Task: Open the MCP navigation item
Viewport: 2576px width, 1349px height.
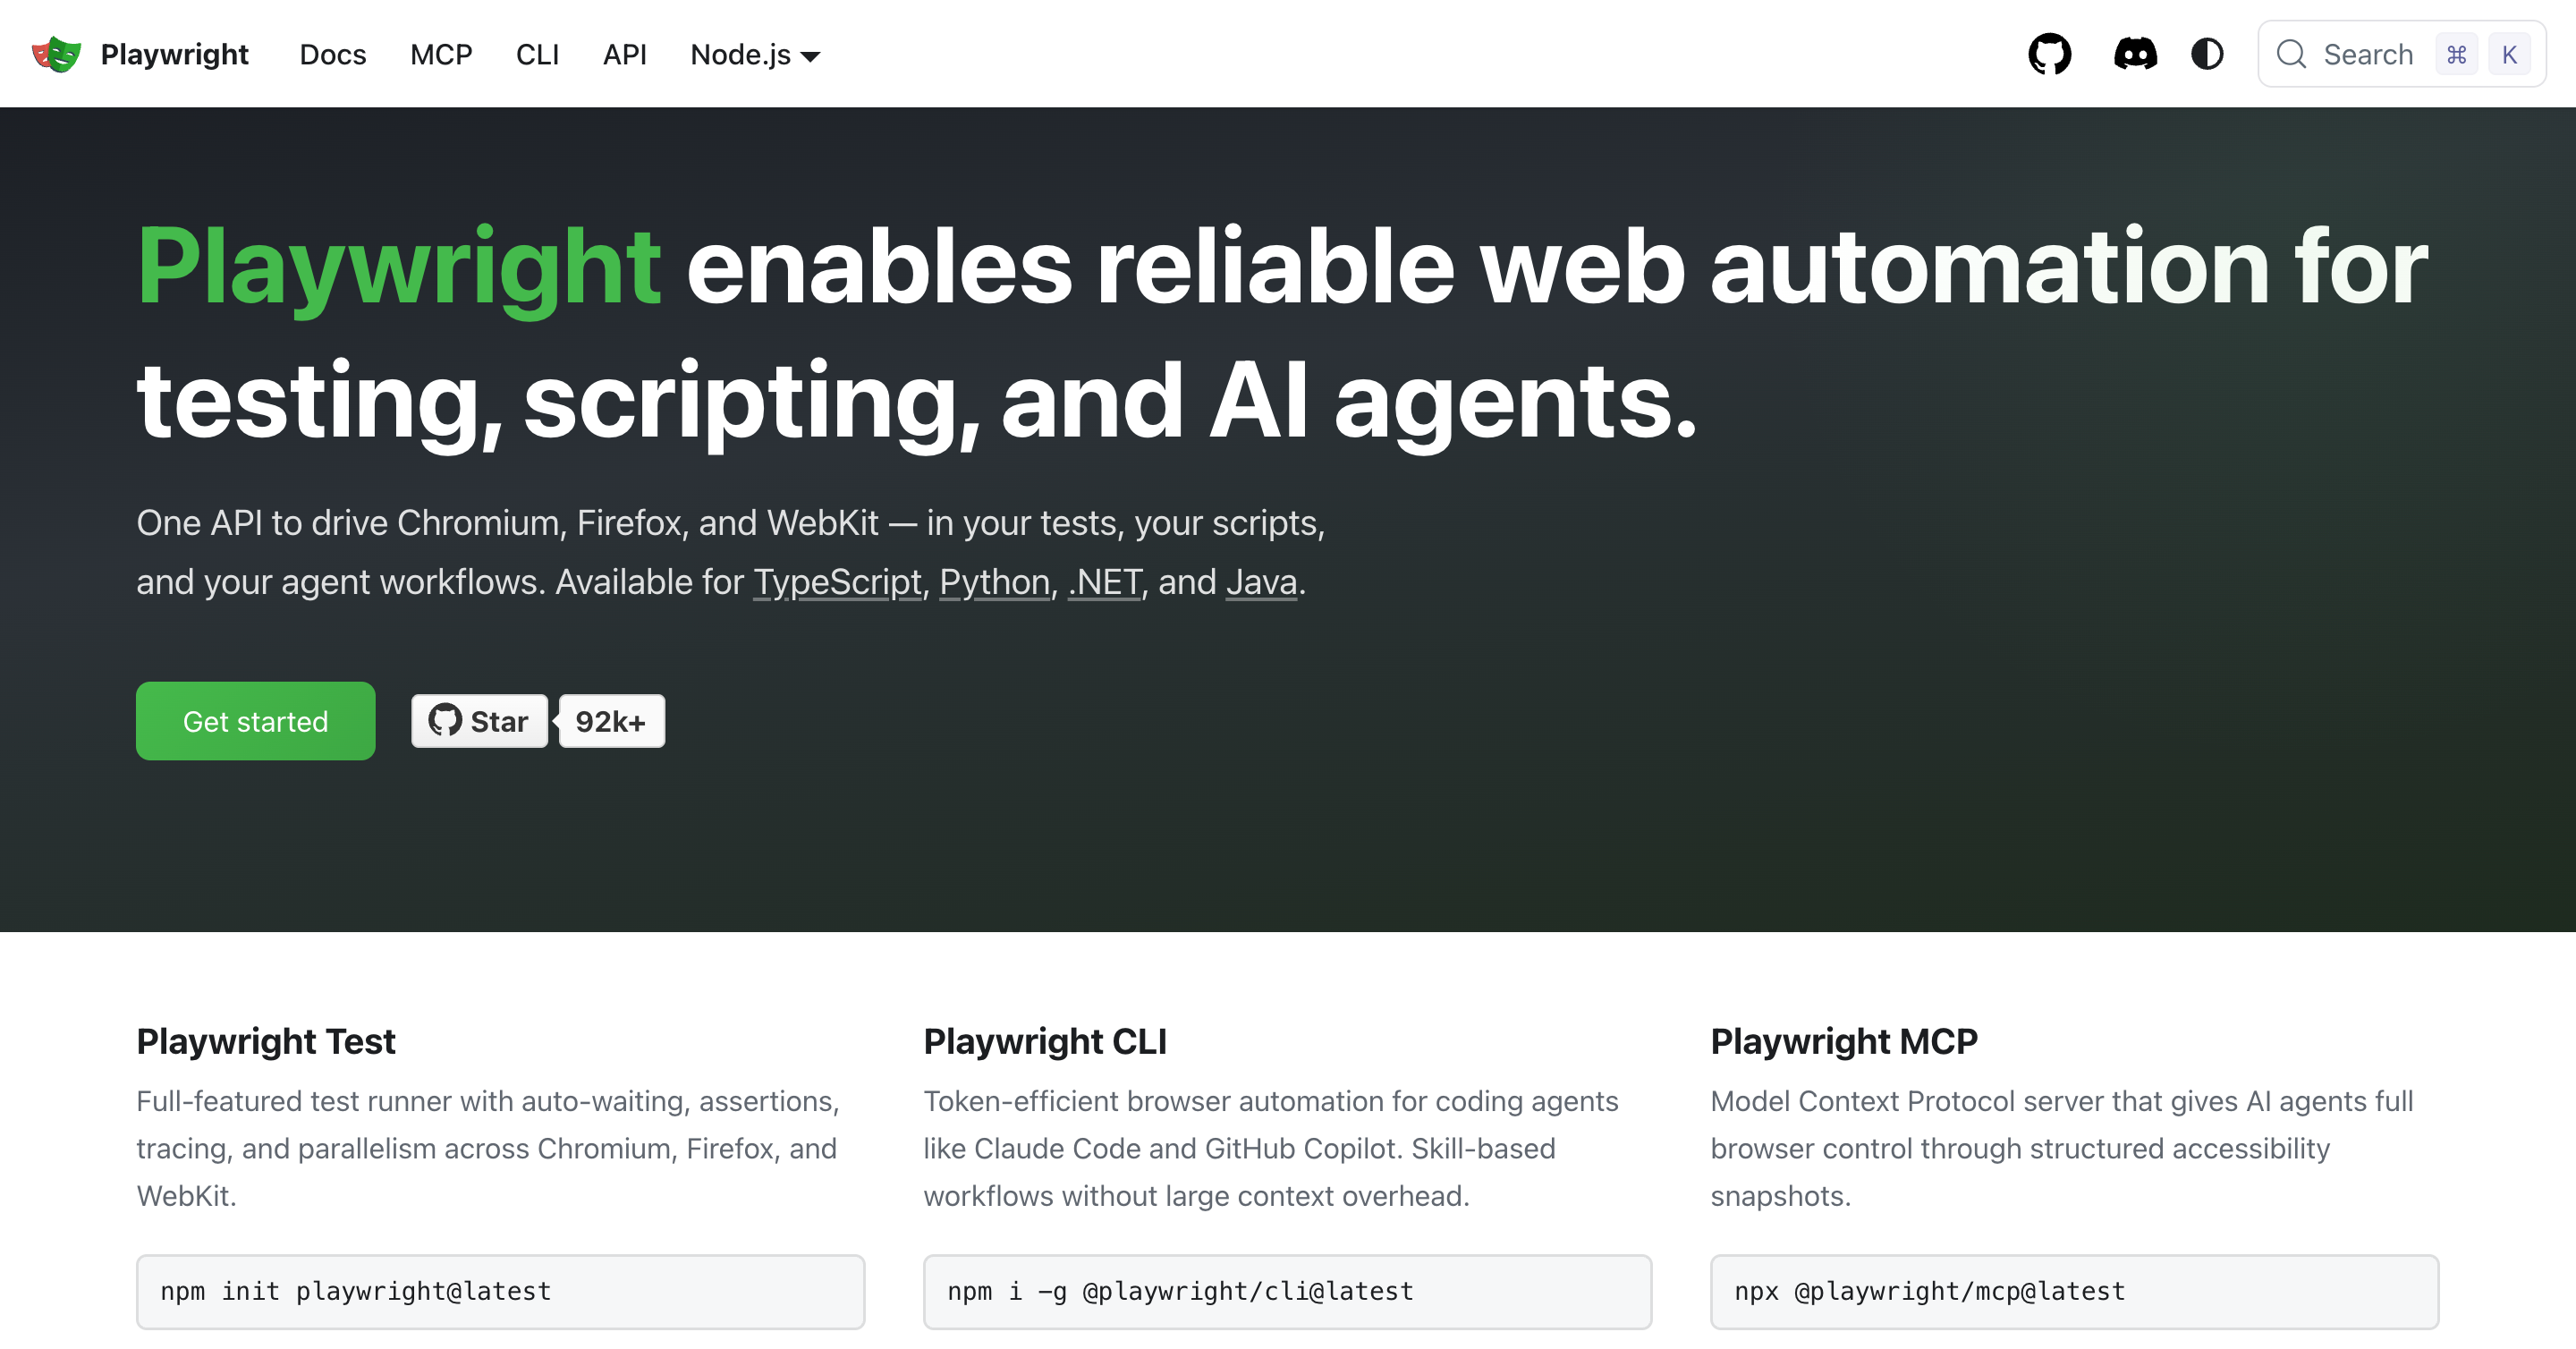Action: (x=441, y=54)
